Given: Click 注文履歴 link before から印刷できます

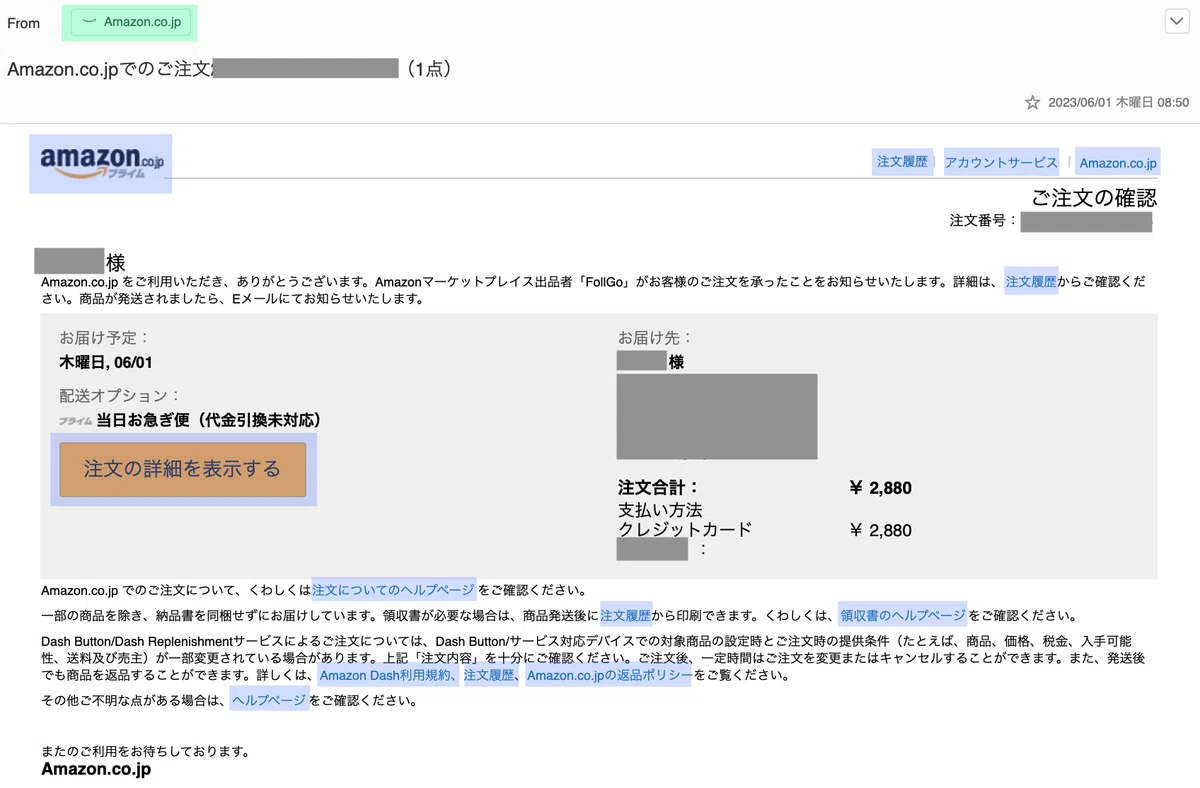Looking at the screenshot, I should click(626, 616).
